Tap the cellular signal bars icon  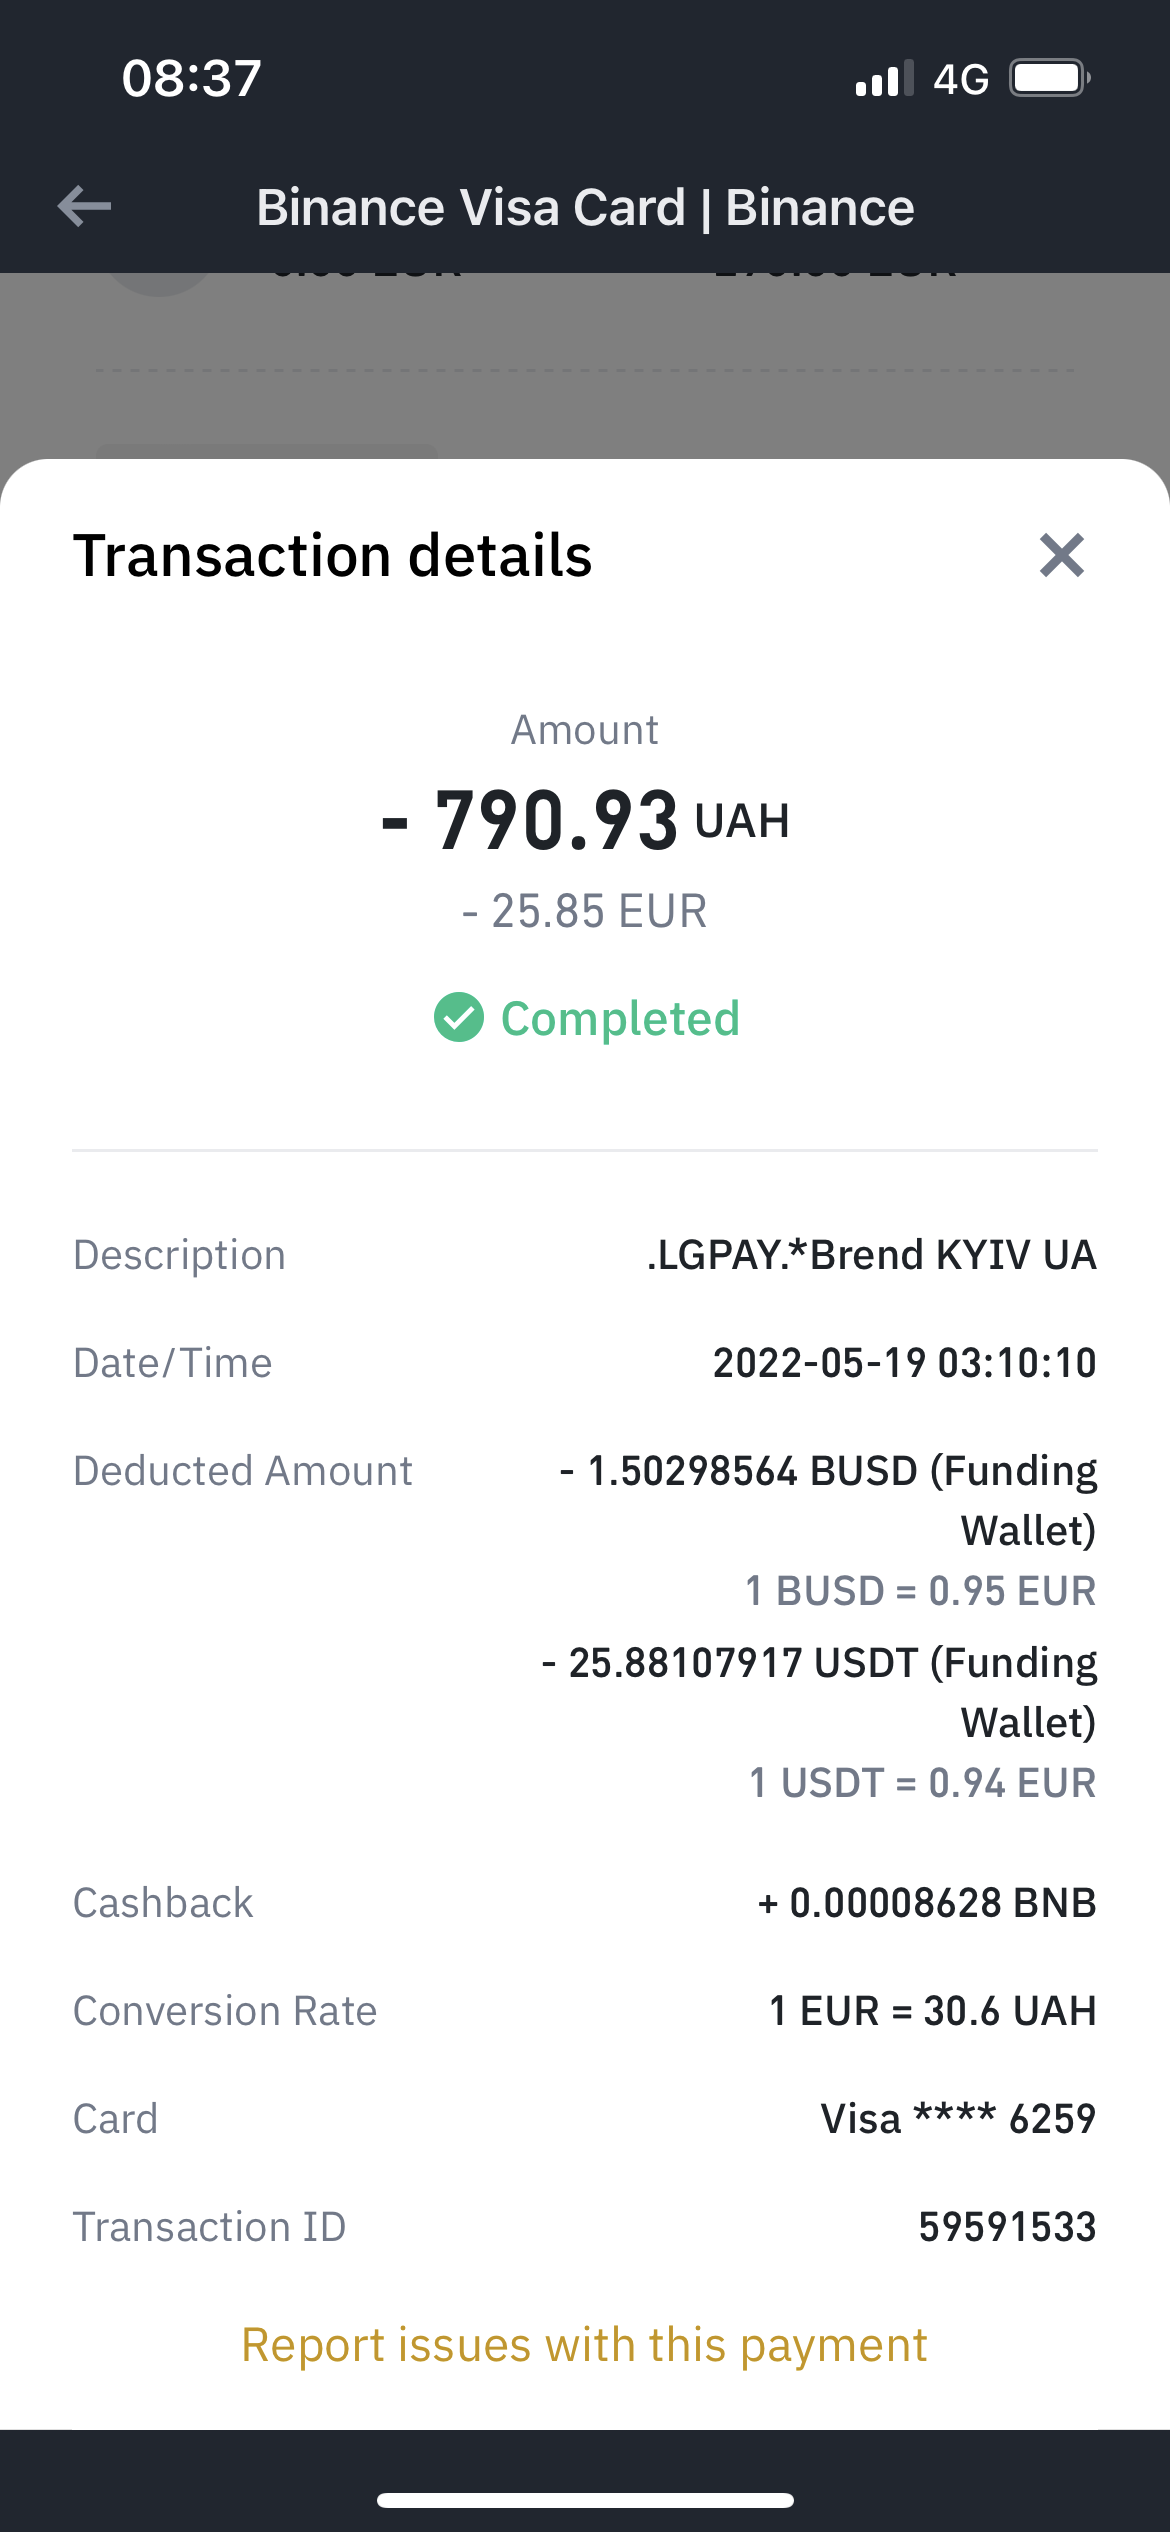click(884, 78)
